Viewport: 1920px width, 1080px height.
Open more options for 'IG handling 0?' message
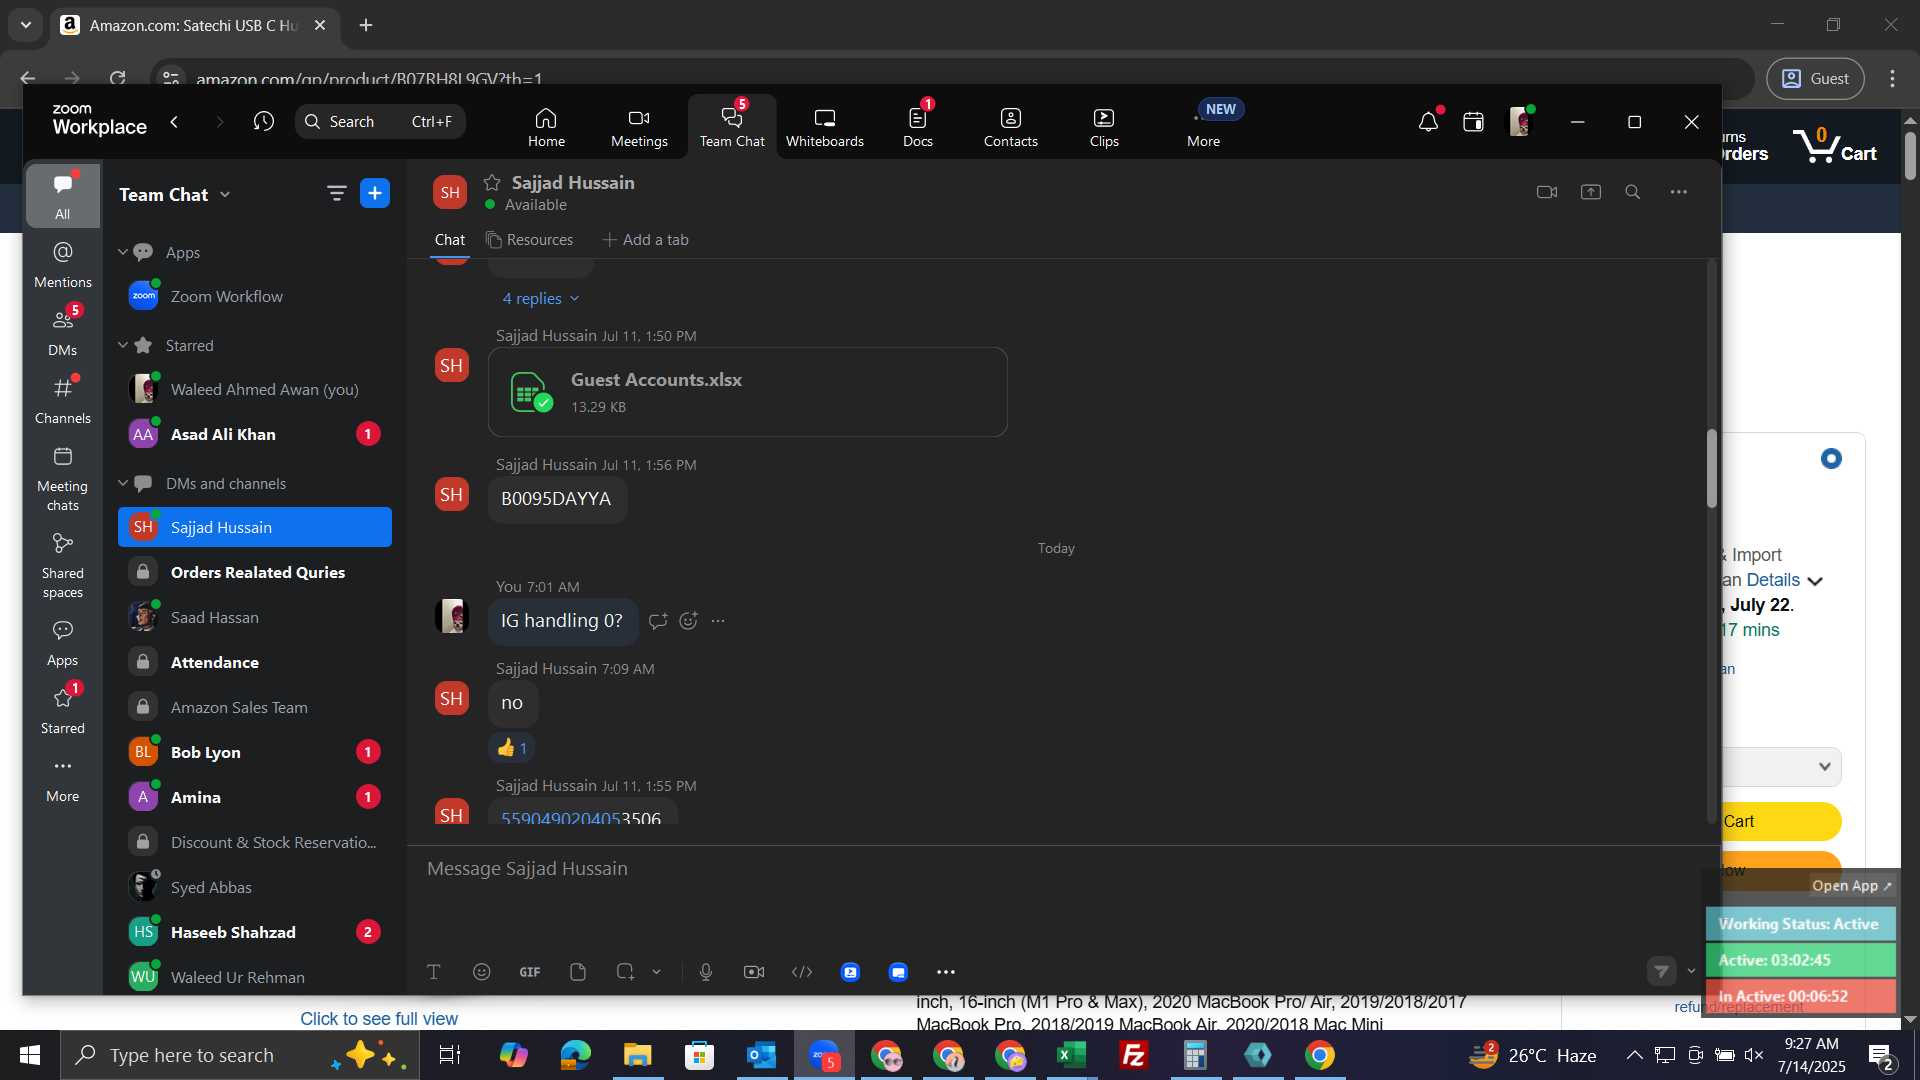tap(718, 621)
